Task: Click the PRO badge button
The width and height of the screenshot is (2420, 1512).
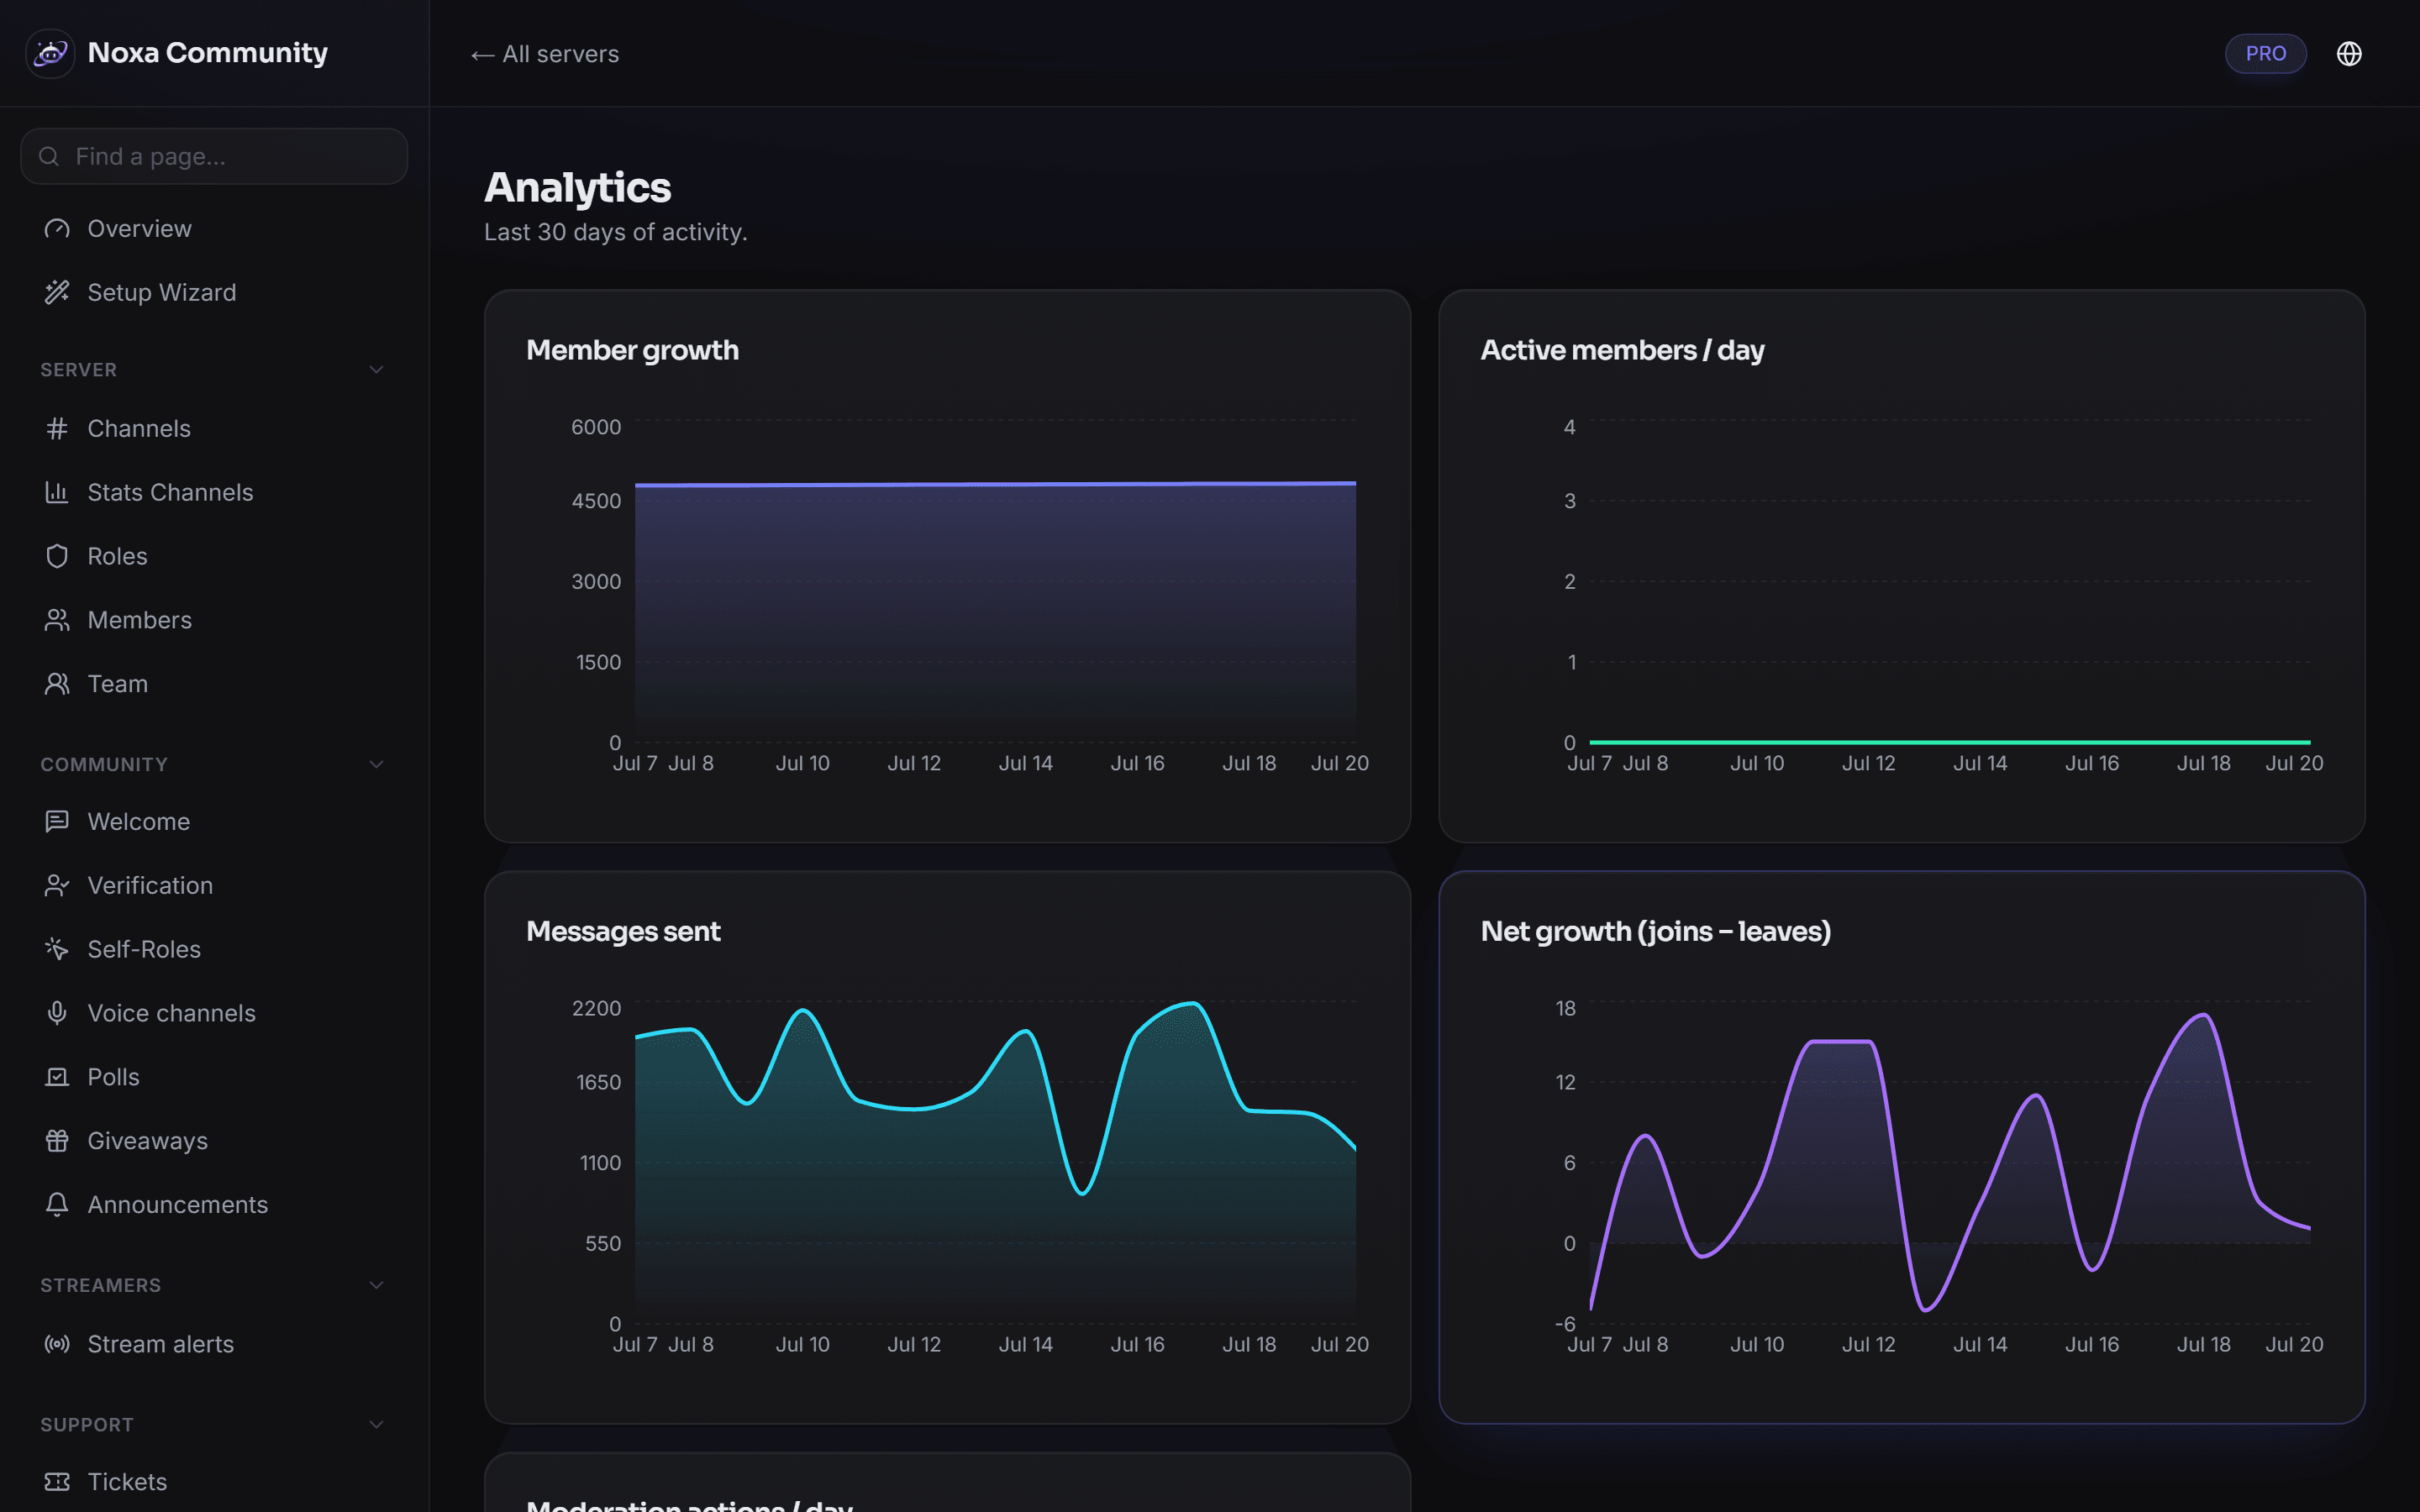Action: point(2265,54)
